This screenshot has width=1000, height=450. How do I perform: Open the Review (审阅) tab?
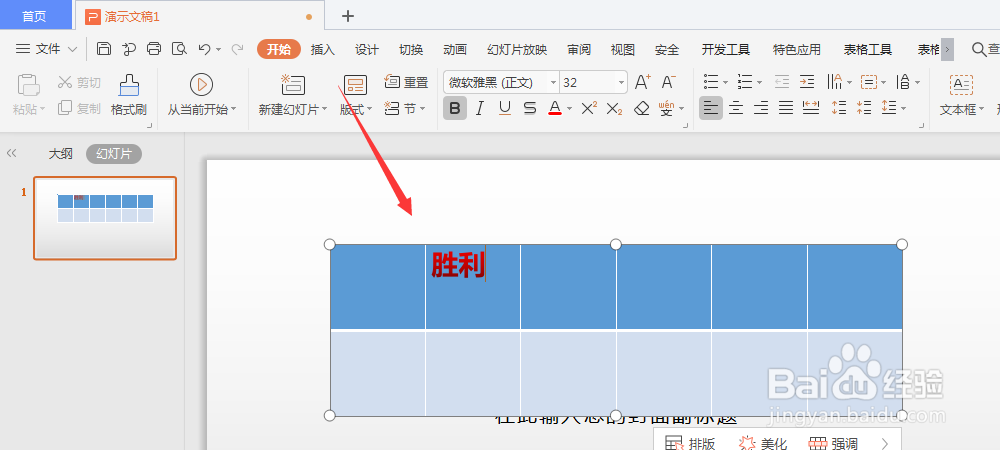point(579,50)
